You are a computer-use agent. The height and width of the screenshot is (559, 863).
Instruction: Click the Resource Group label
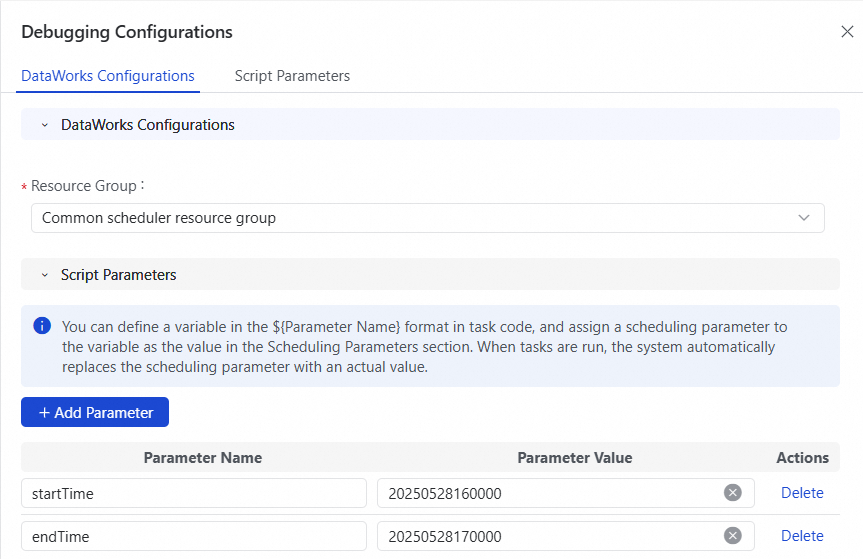coord(84,186)
